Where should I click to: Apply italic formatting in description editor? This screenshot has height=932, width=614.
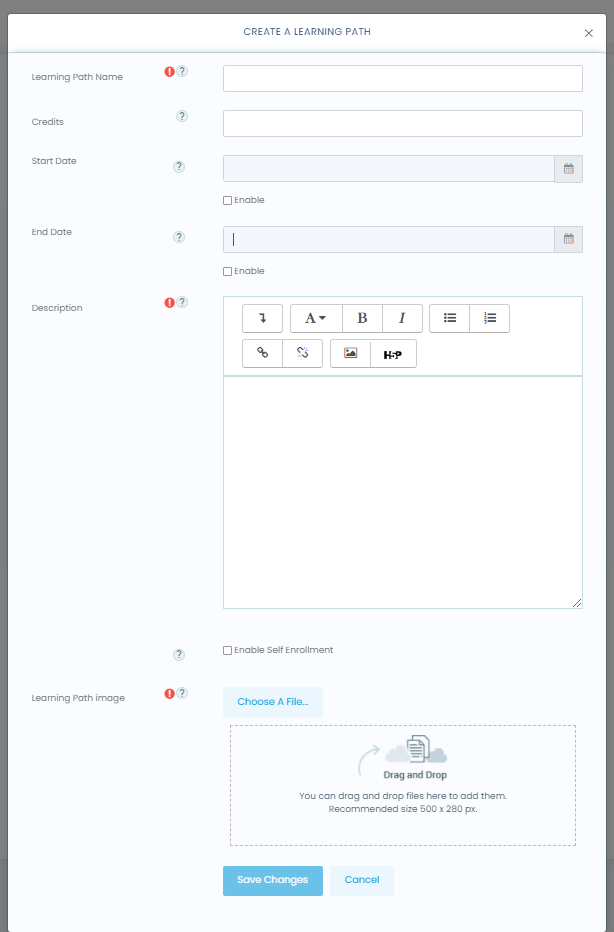pos(402,318)
